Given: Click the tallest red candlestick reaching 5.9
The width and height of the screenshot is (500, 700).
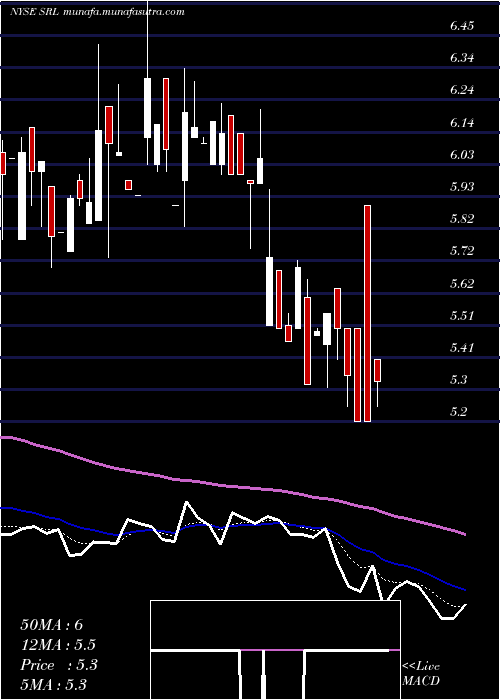Looking at the screenshot, I should point(367,313).
